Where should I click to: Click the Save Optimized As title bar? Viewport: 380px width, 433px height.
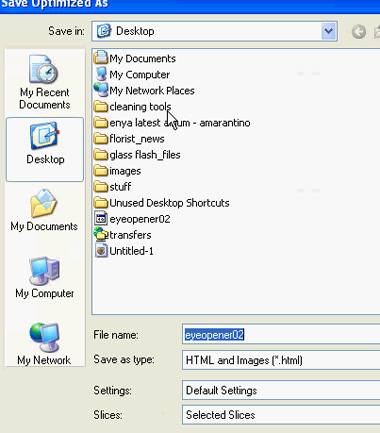190,6
